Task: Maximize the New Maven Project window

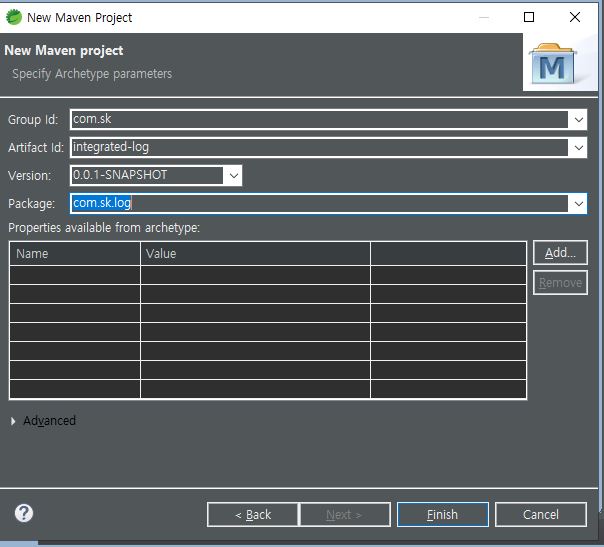Action: pos(529,17)
